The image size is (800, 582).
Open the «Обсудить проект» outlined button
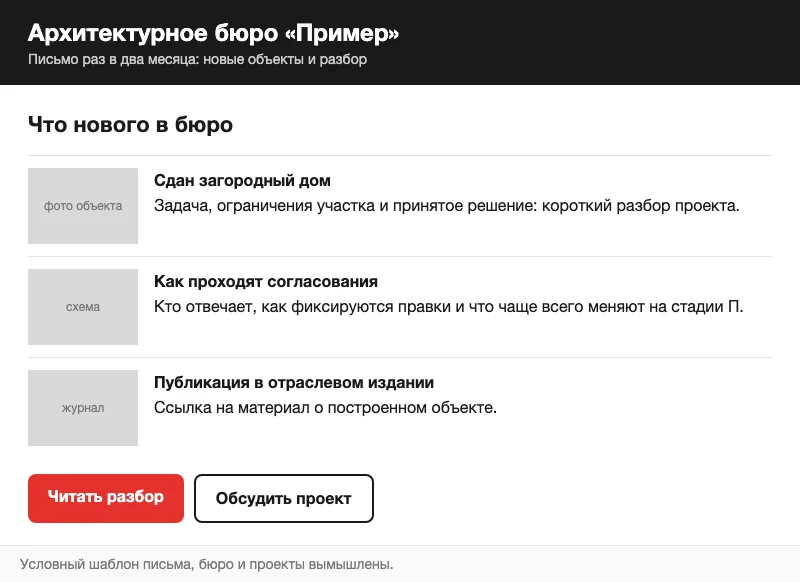pyautogui.click(x=284, y=498)
